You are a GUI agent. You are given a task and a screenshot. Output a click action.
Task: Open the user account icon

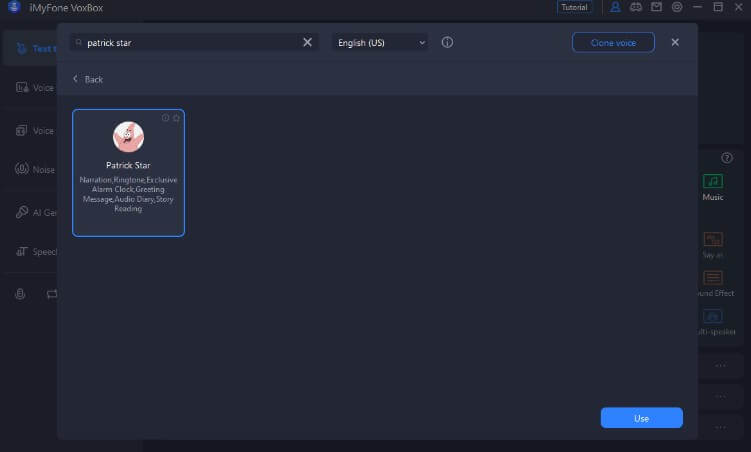click(x=615, y=7)
